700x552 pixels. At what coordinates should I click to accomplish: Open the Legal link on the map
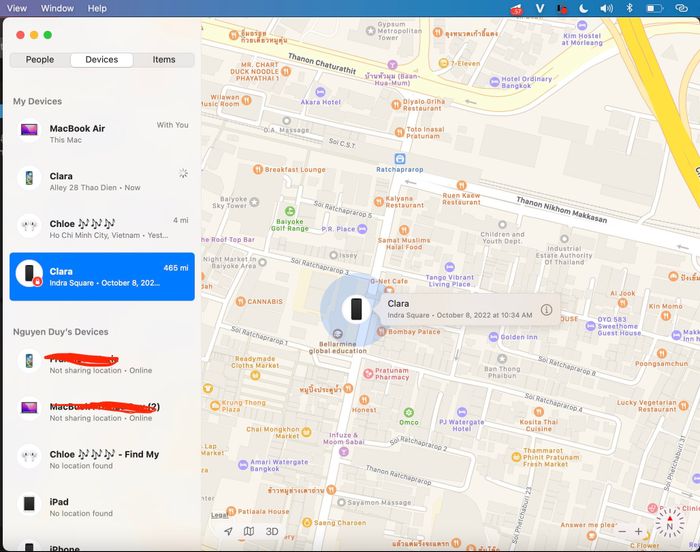click(x=219, y=515)
